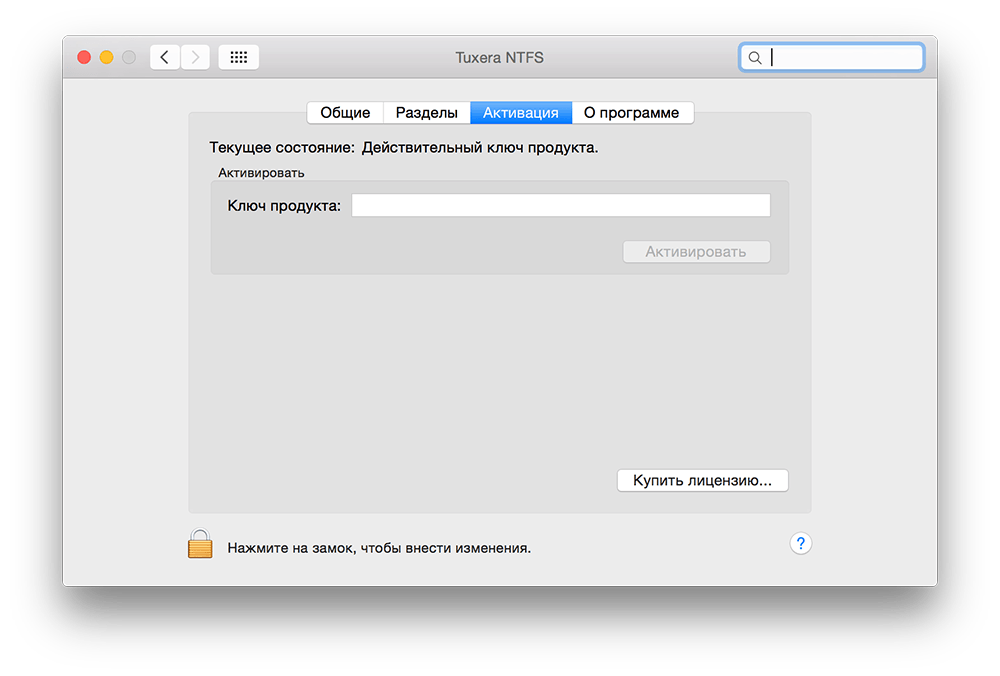Open help with the question mark button
This screenshot has height=676, width=1000.
pos(800,543)
